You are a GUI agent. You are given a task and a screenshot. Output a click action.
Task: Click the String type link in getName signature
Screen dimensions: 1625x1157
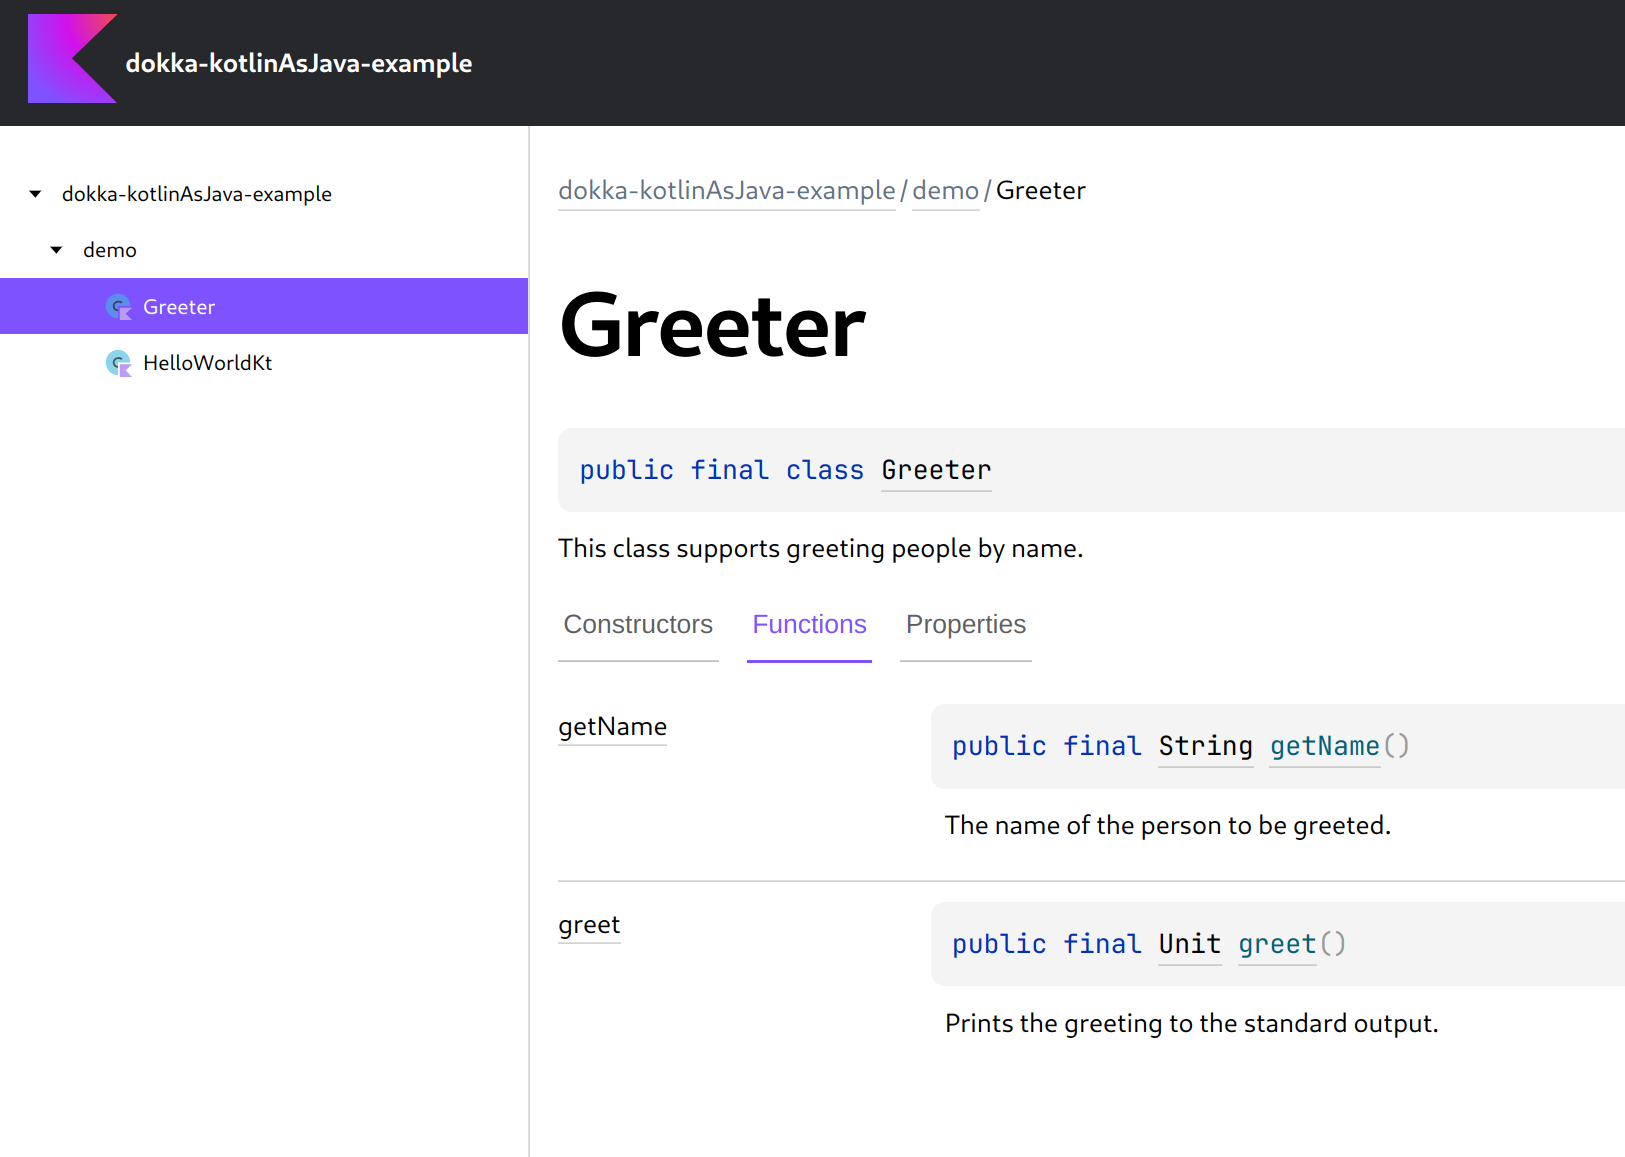1205,746
